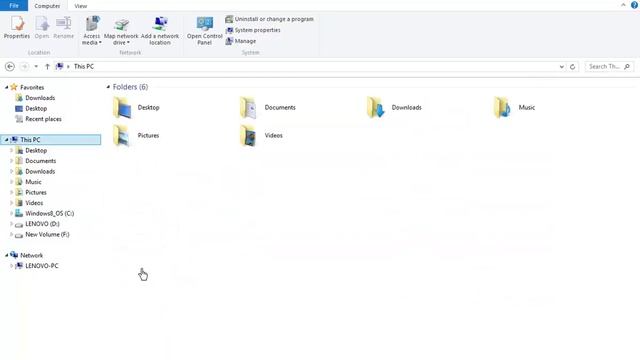Select the Music folder icon in content pane

point(502,108)
